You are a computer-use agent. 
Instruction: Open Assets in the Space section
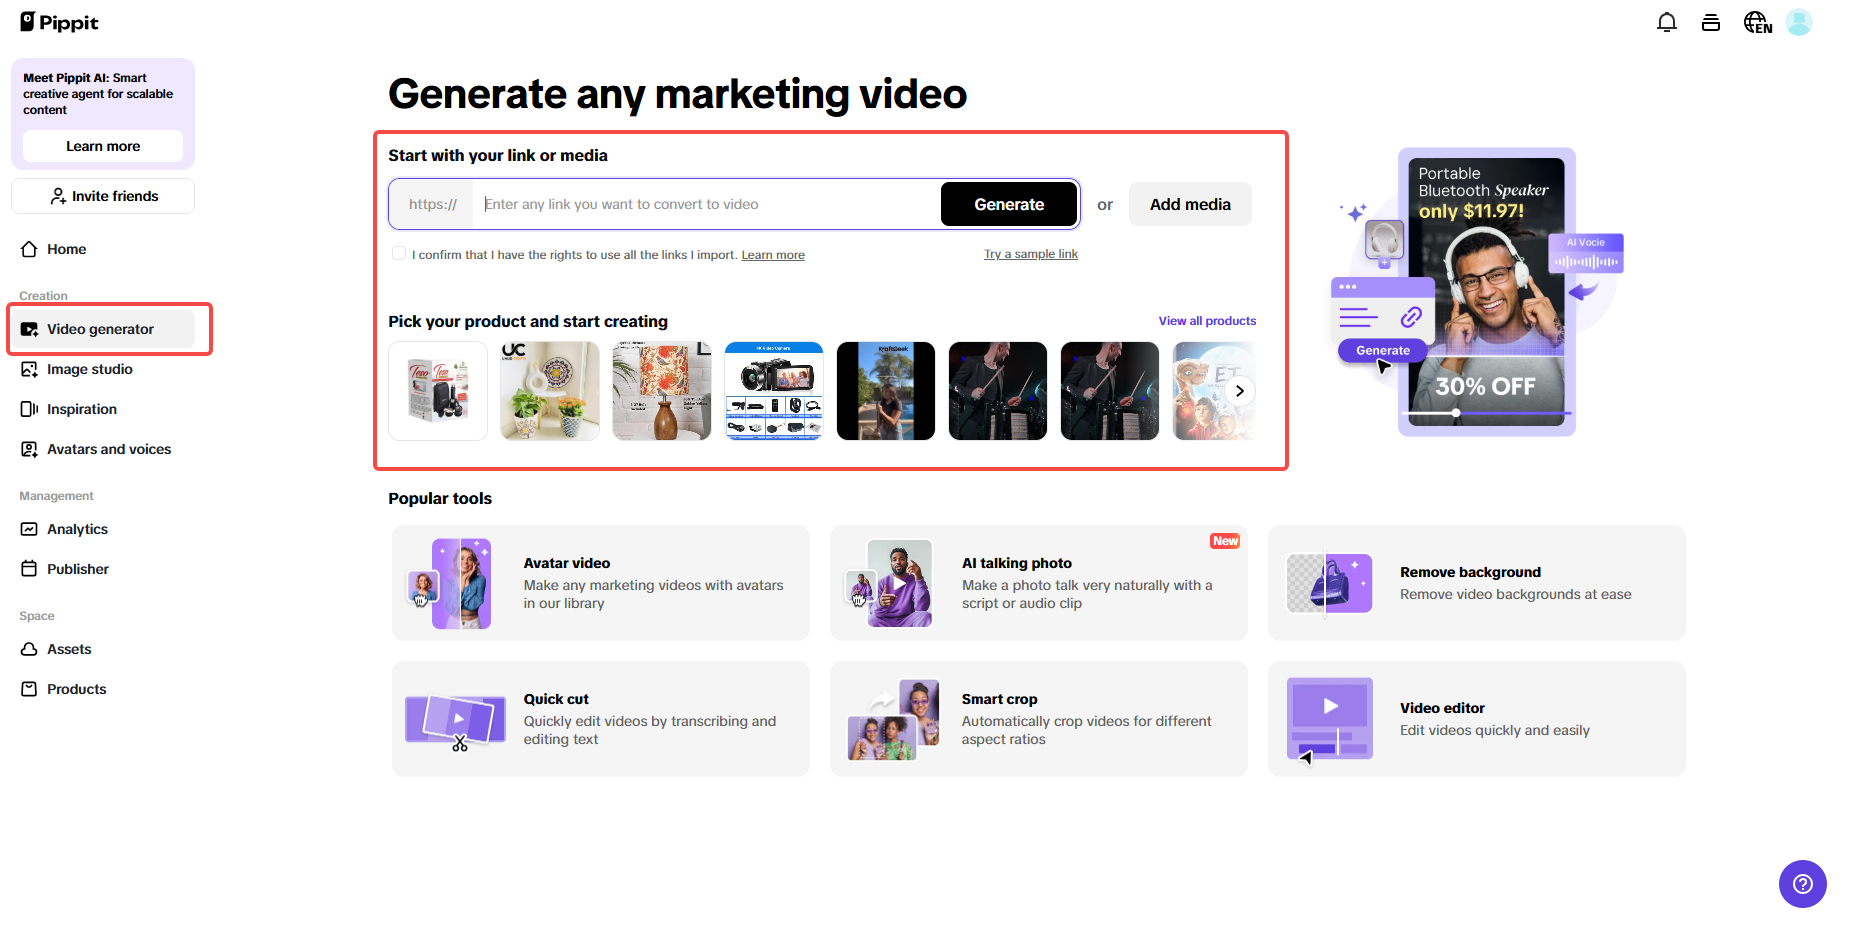coord(69,649)
